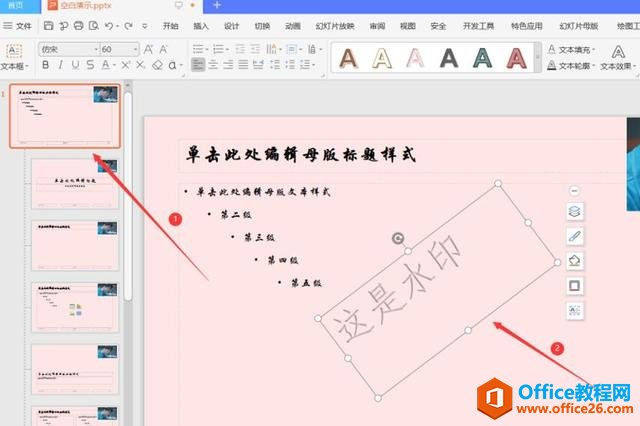Viewport: 640px width, 426px height.
Task: Click the floating minus collapse icon
Action: click(574, 191)
